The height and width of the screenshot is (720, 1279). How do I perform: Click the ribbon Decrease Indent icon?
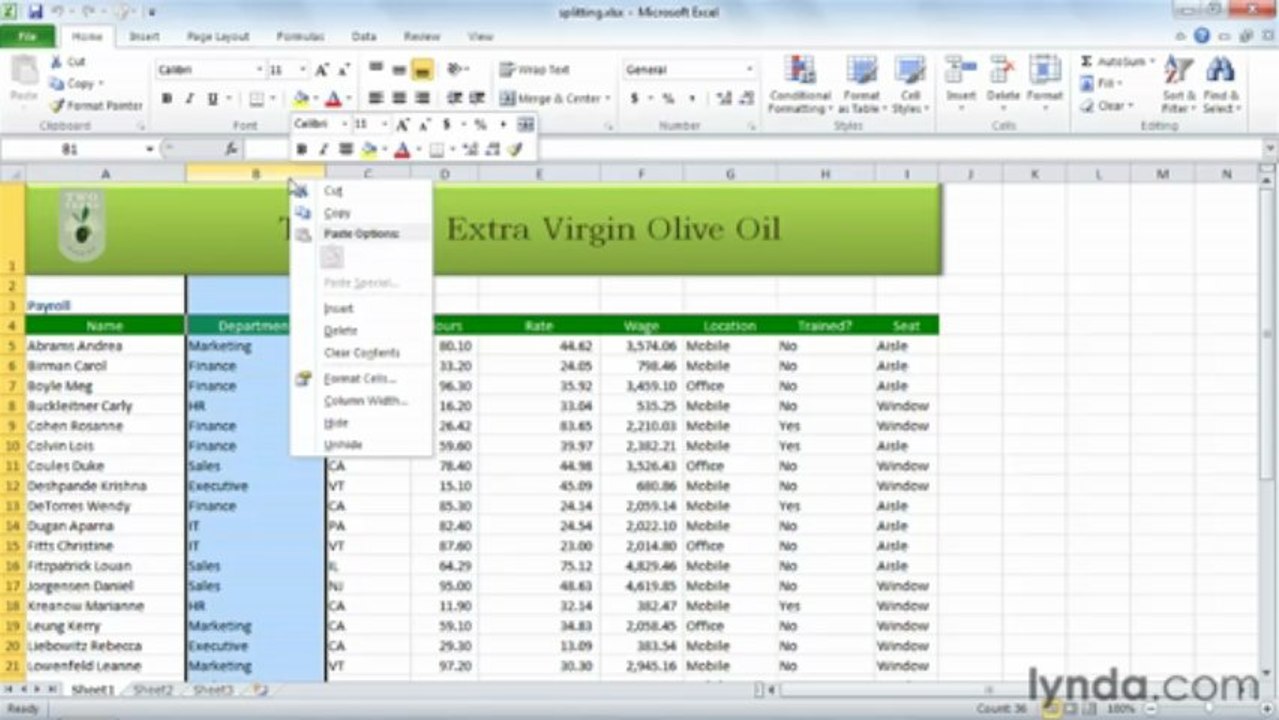coord(454,98)
